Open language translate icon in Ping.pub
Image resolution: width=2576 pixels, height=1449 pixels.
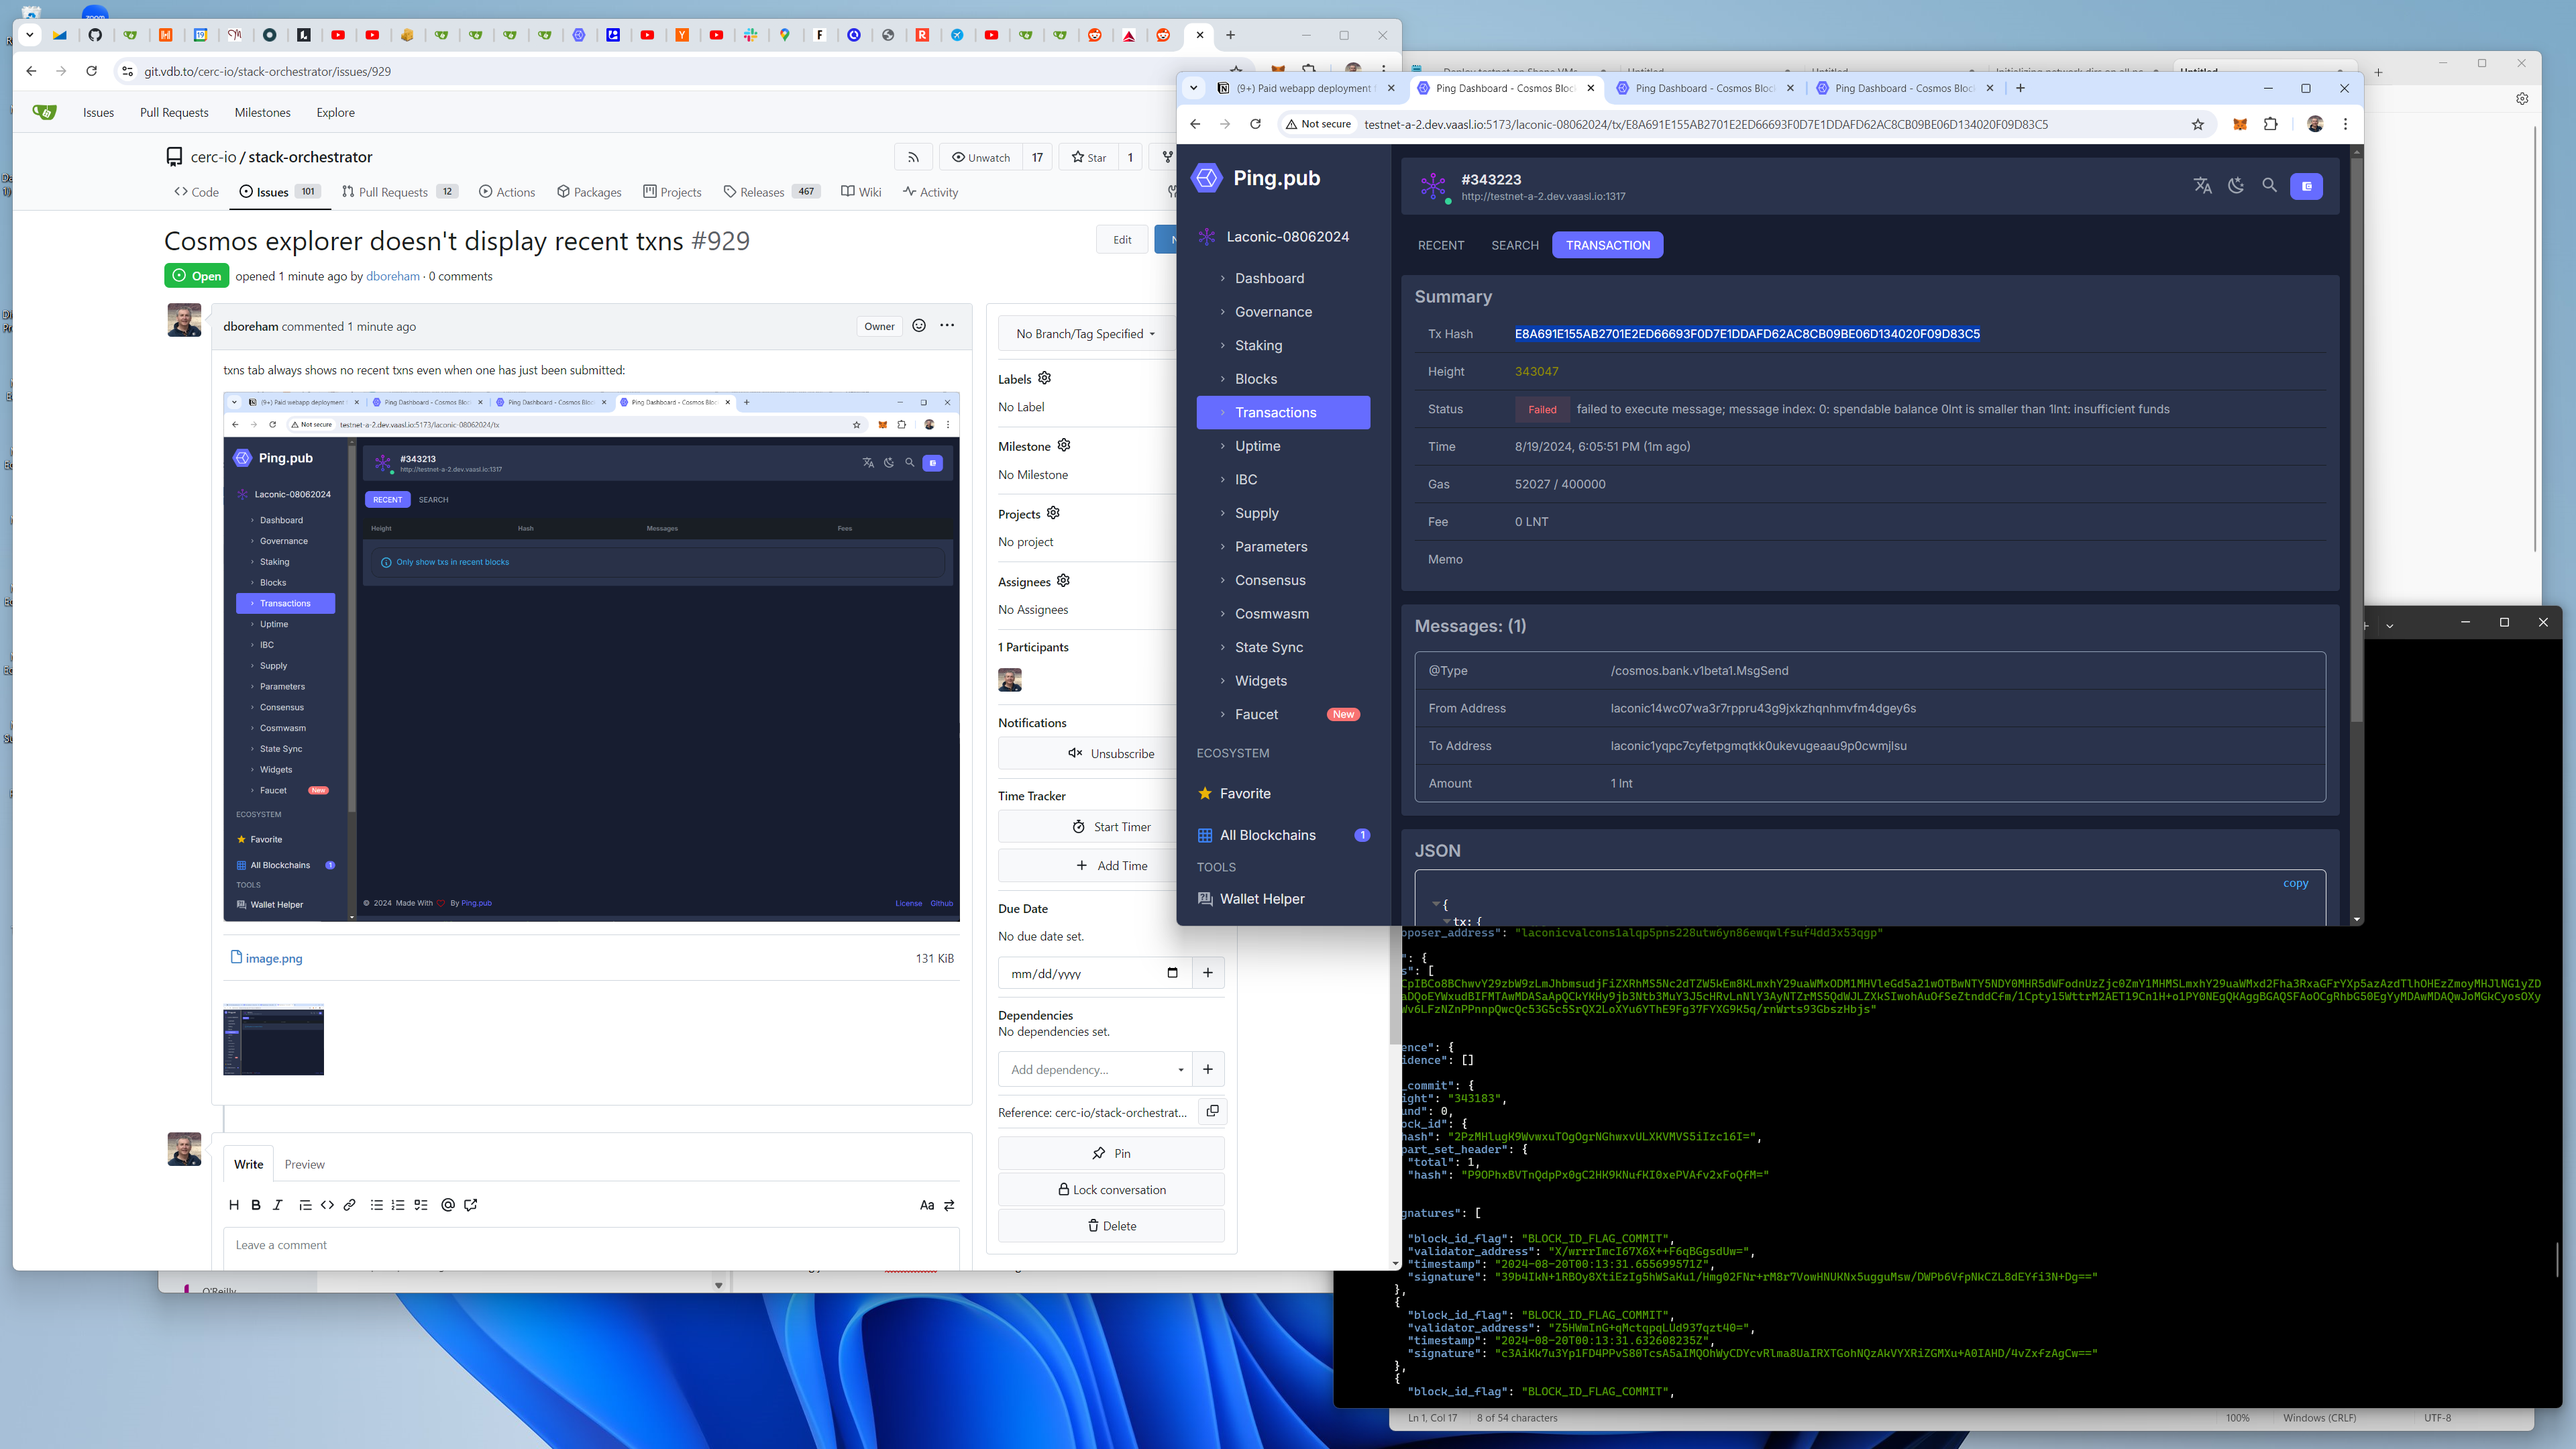coord(2203,186)
